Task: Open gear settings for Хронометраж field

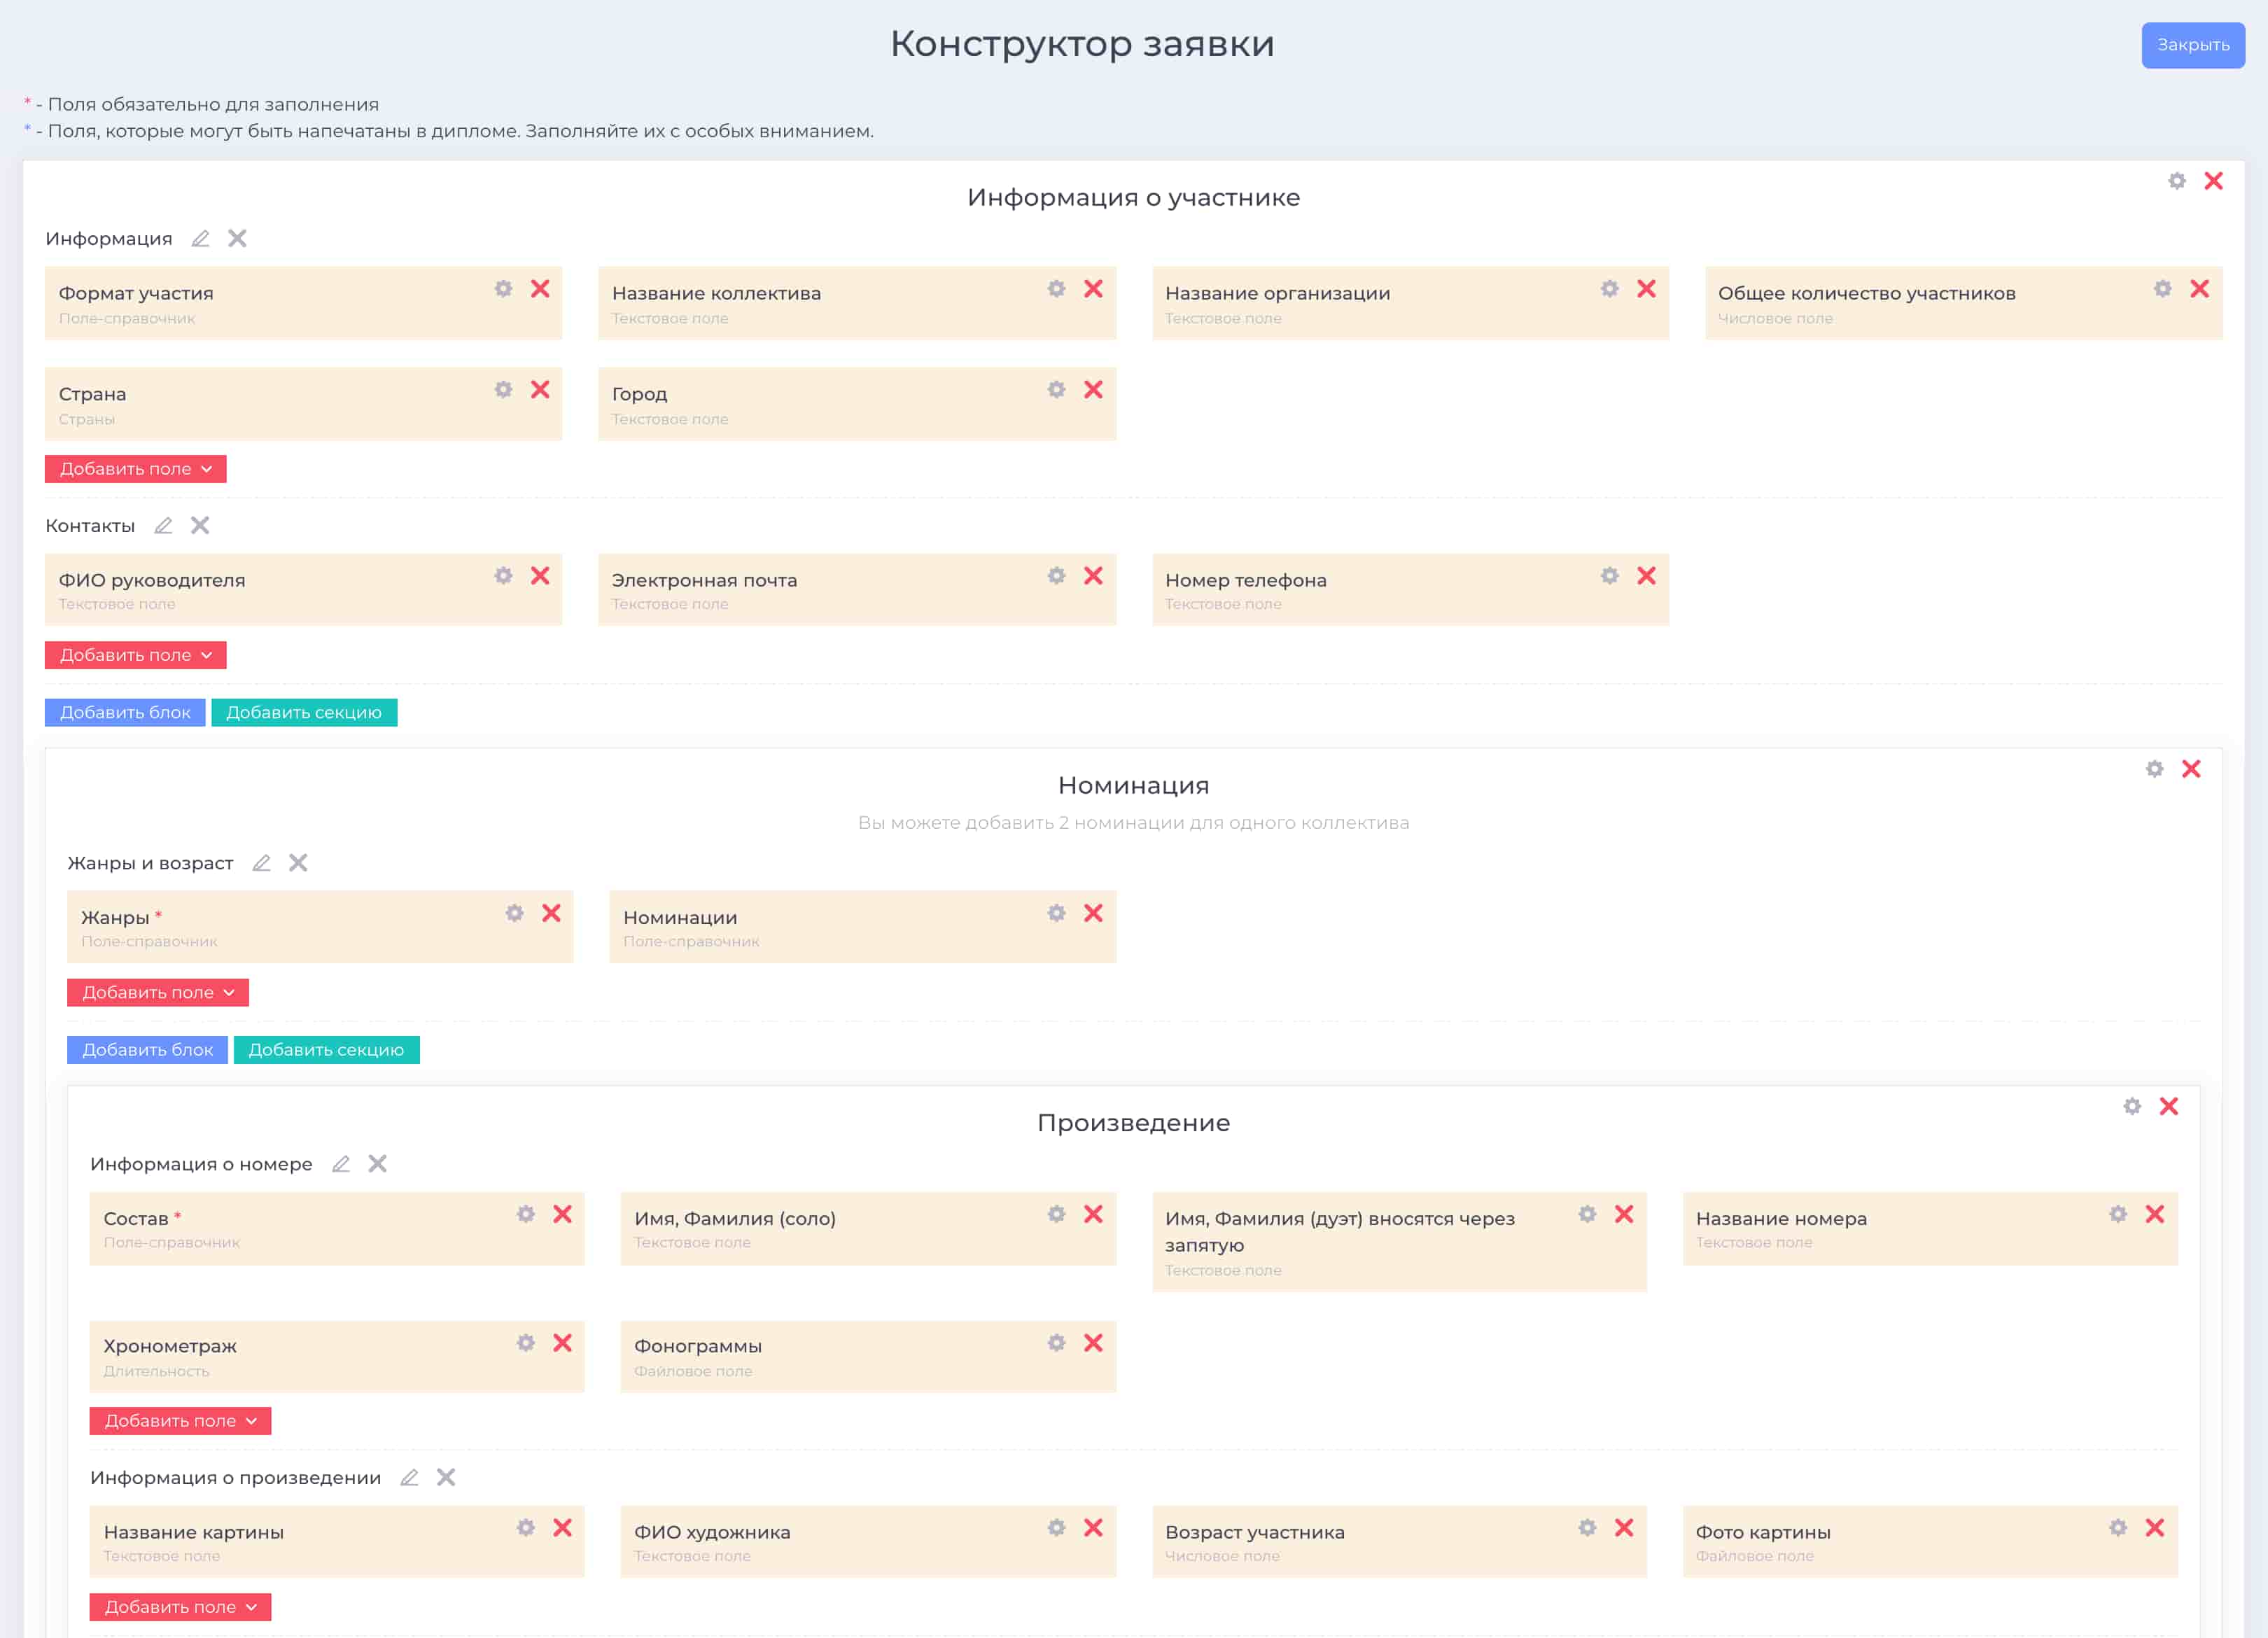Action: (x=526, y=1343)
